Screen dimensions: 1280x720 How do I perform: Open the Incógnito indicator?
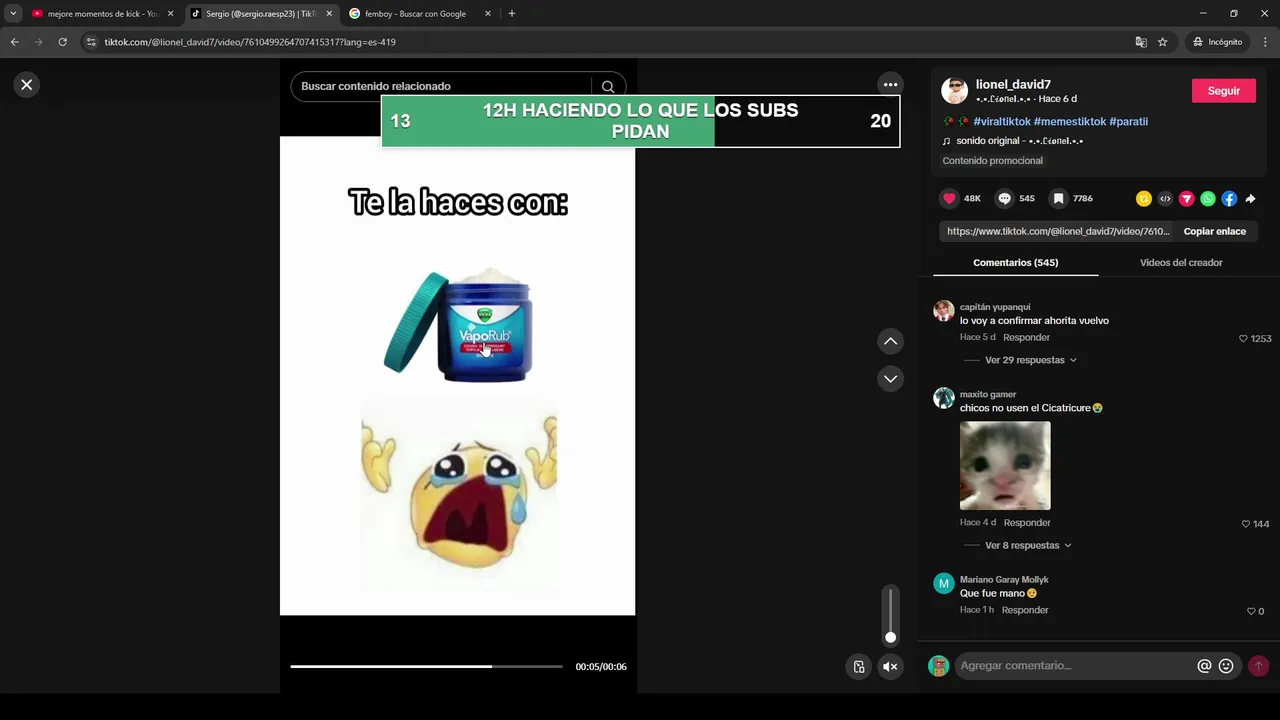tap(1218, 42)
